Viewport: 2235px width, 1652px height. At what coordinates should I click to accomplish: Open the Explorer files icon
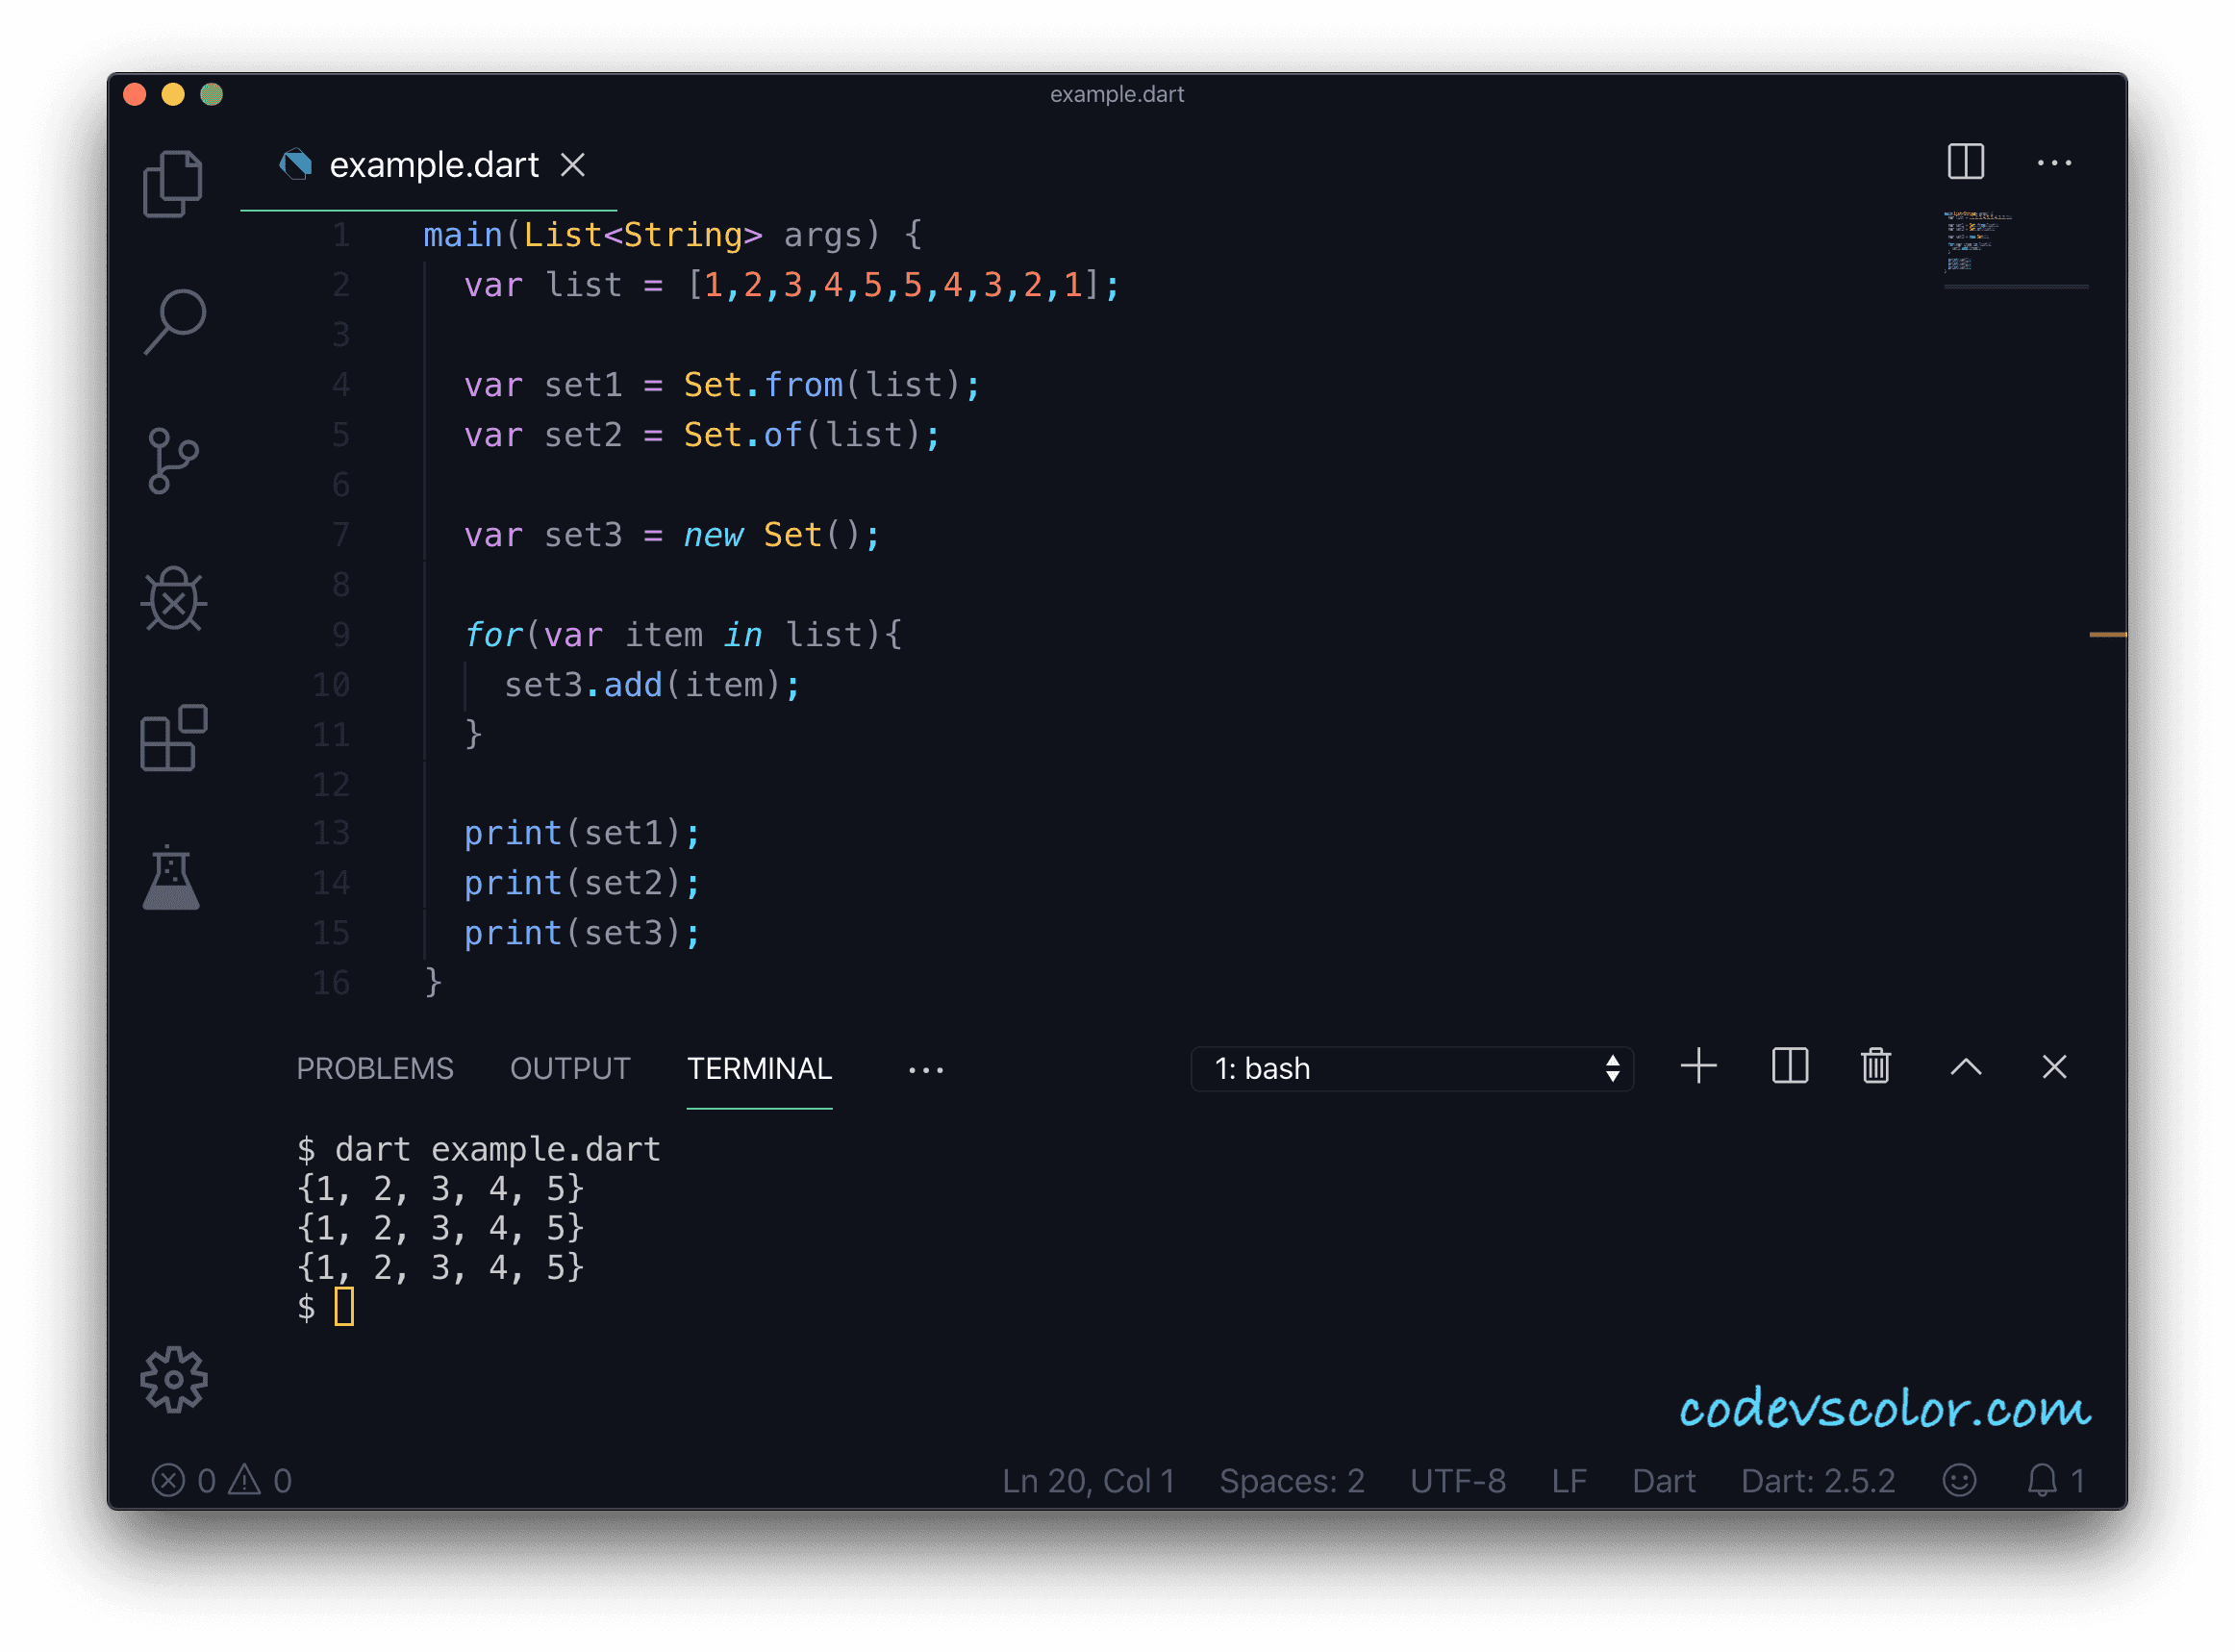pyautogui.click(x=173, y=184)
